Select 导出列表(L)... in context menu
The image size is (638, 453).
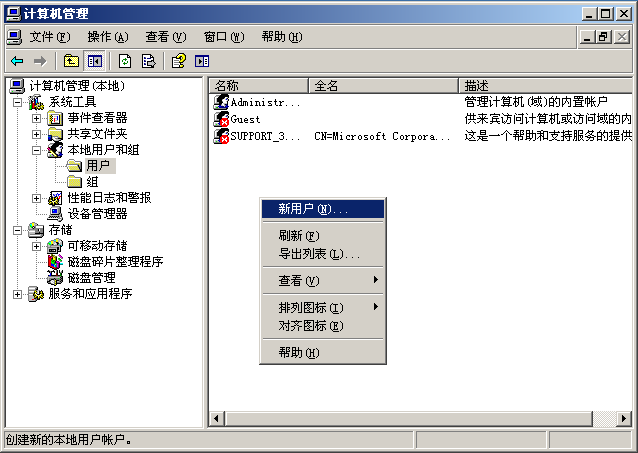pyautogui.click(x=323, y=254)
